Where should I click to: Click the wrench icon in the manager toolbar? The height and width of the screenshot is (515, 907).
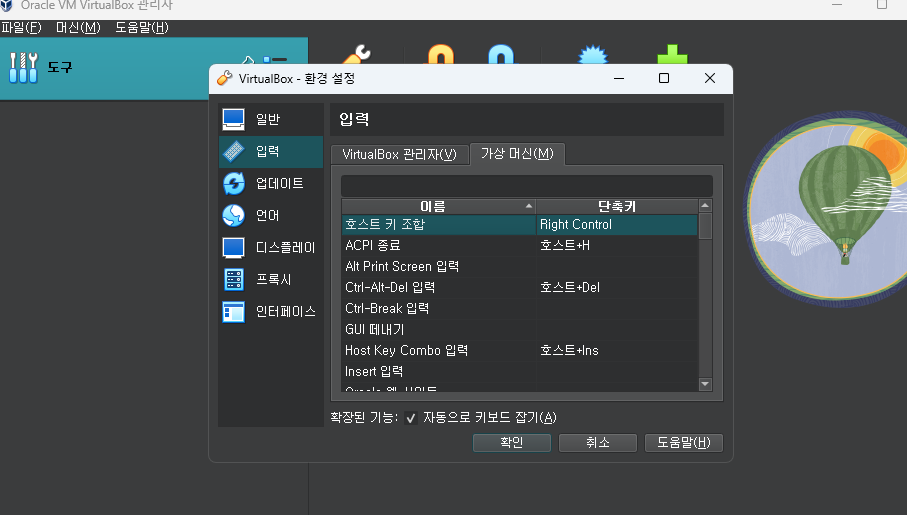357,54
